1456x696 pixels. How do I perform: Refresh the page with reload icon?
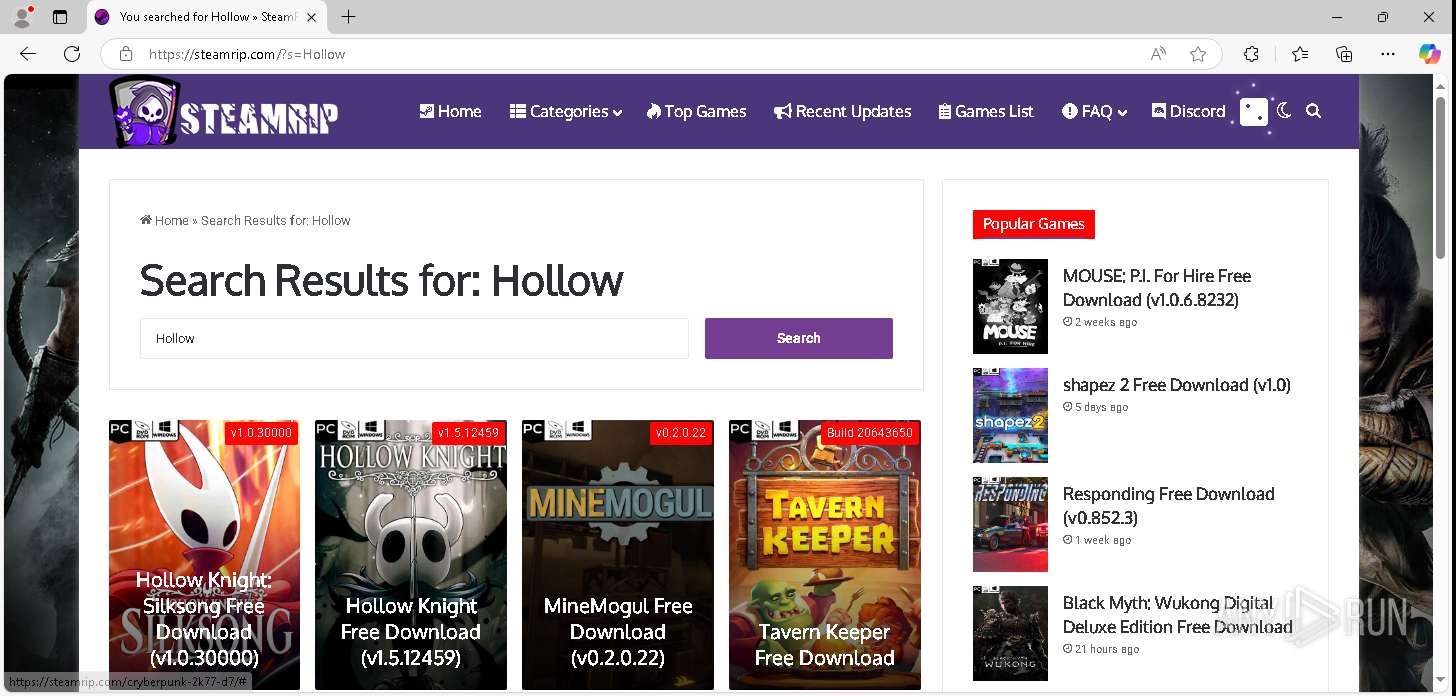point(72,54)
